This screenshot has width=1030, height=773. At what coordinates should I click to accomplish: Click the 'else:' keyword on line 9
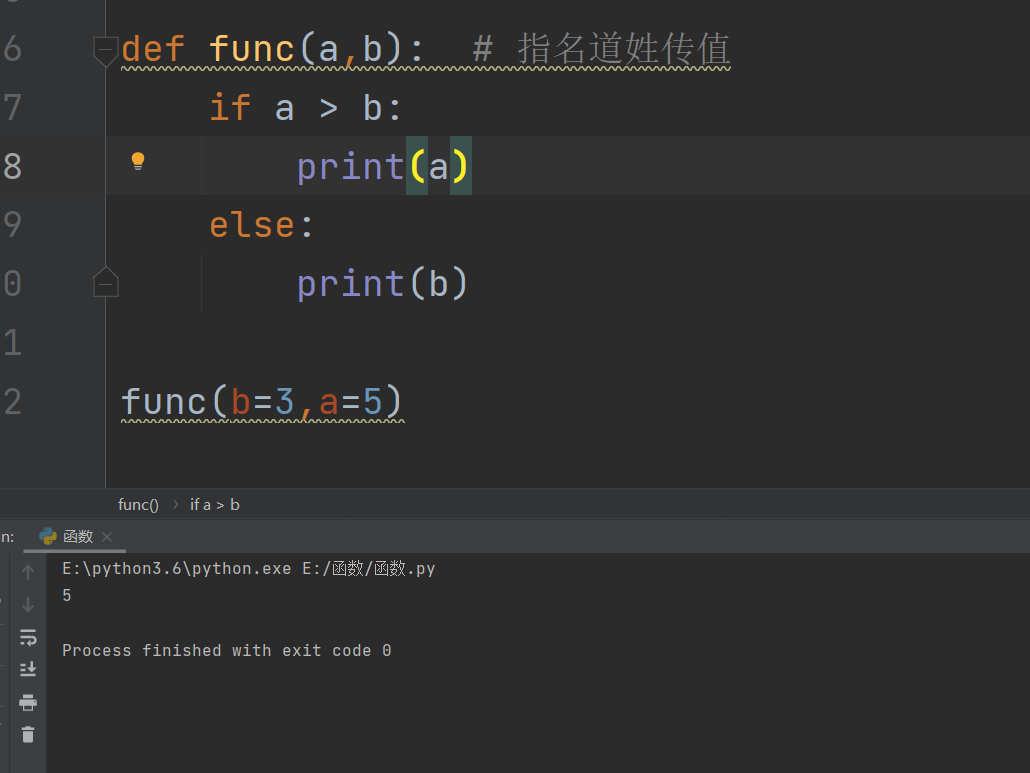pyautogui.click(x=261, y=225)
